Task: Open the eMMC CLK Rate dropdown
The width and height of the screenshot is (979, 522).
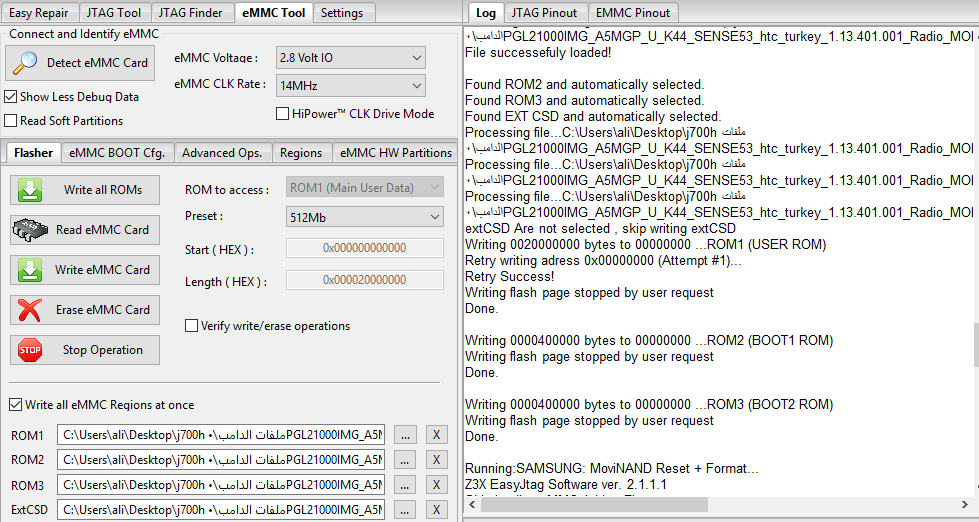Action: [x=351, y=86]
